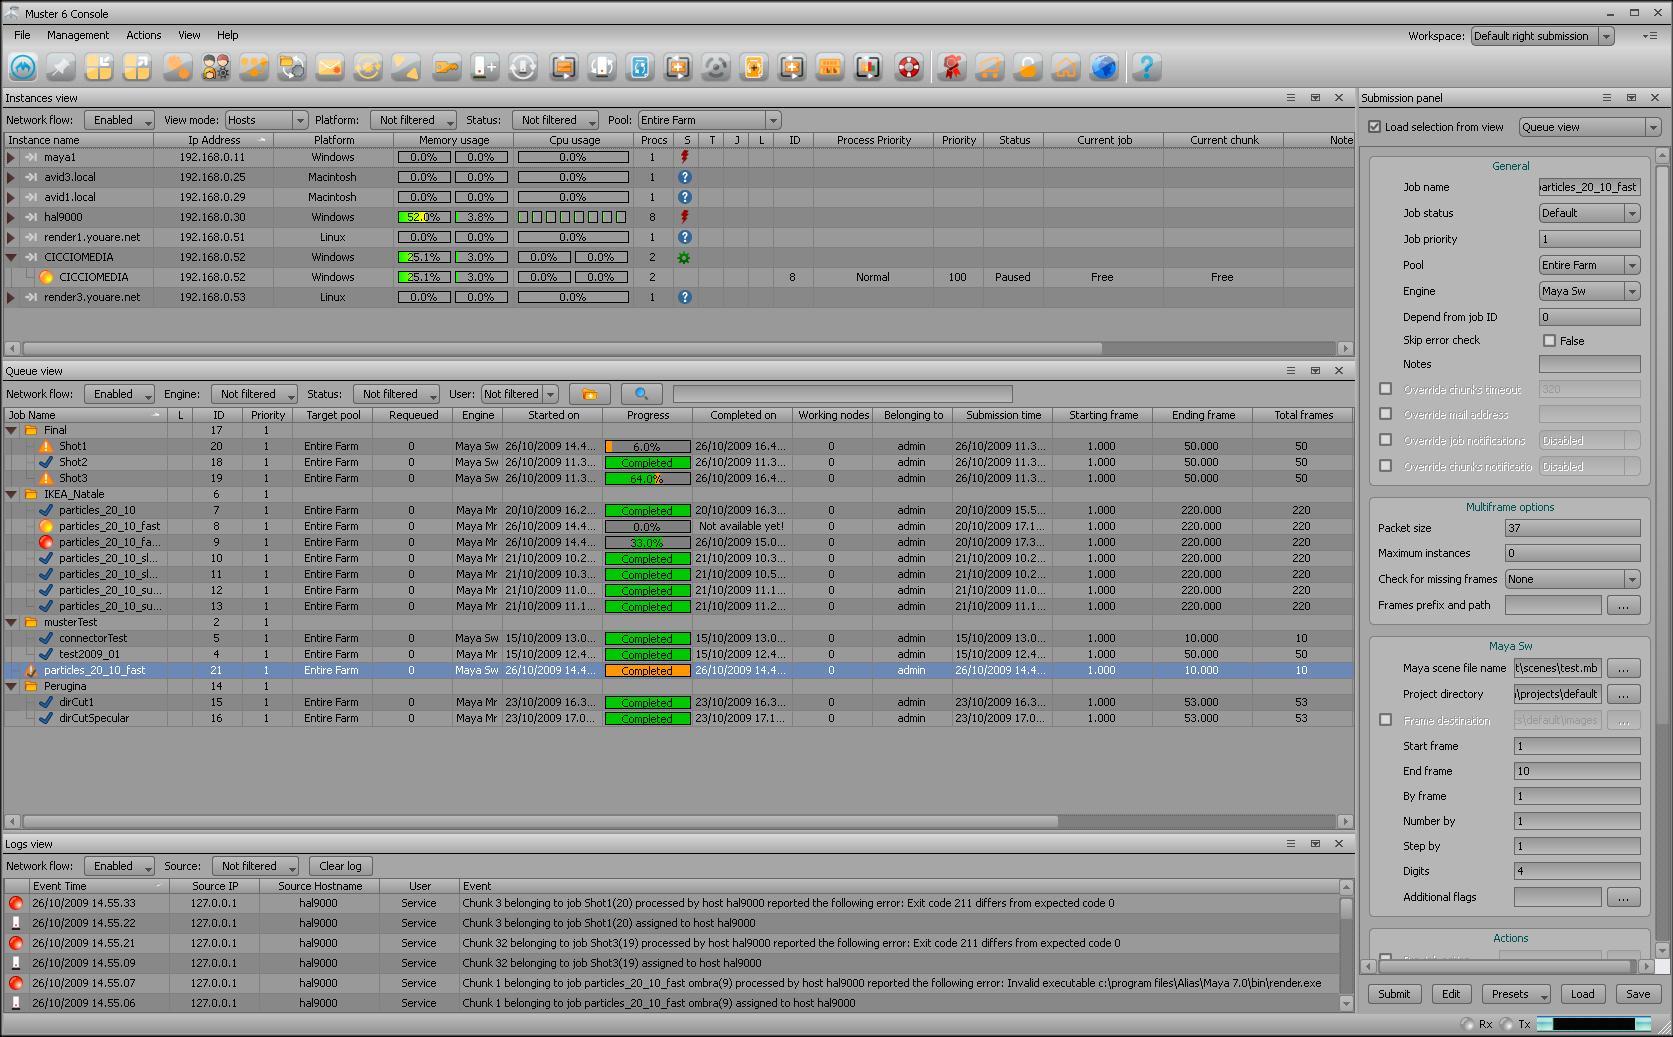Image resolution: width=1673 pixels, height=1037 pixels.
Task: Open the Job status dropdown
Action: pyautogui.click(x=1589, y=213)
